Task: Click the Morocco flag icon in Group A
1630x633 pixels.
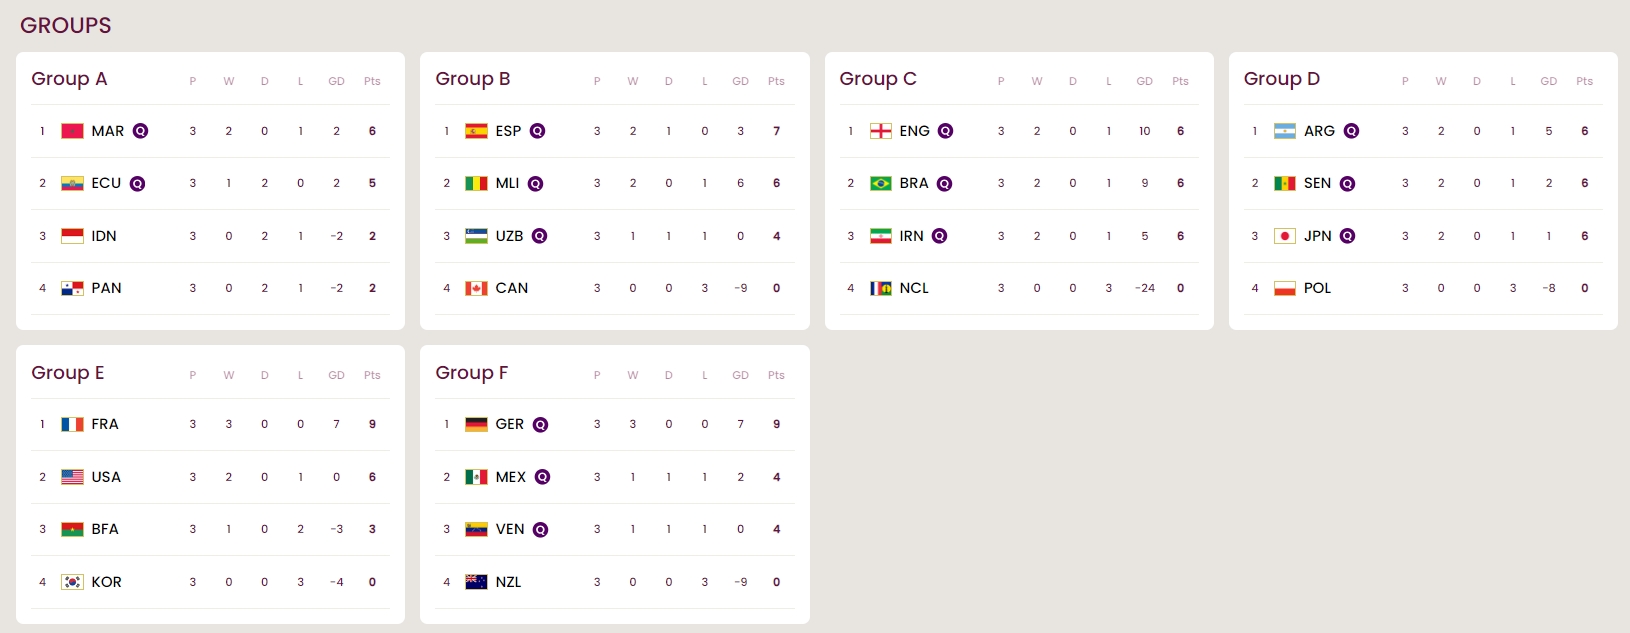Action: tap(72, 131)
